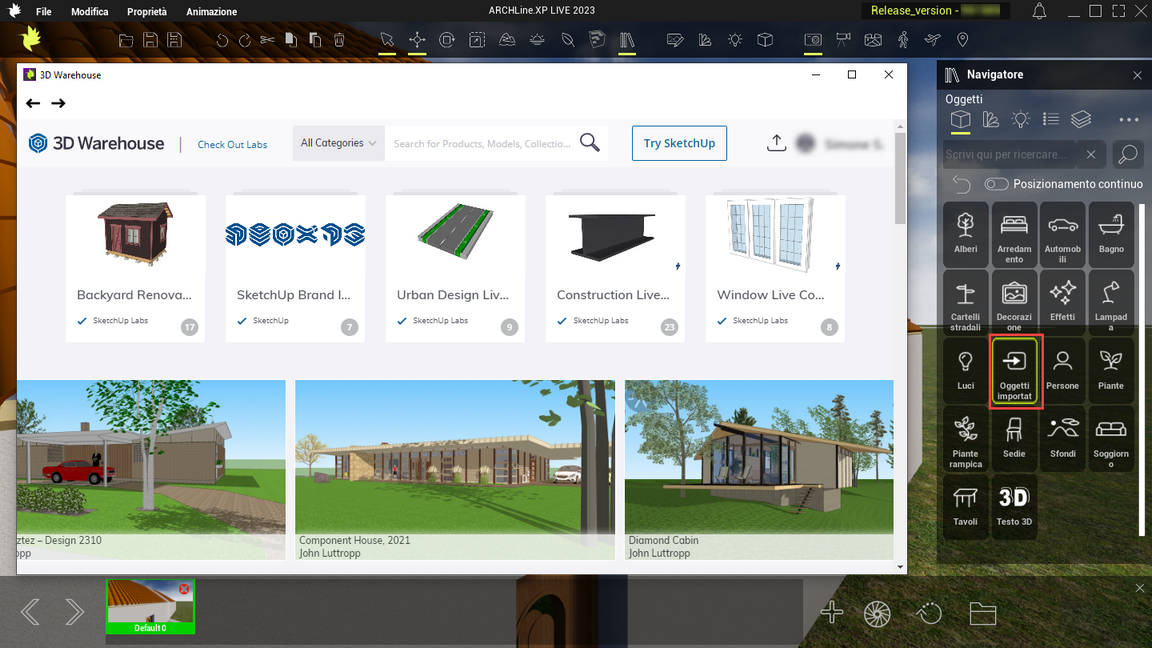Screen dimensions: 1152x648
Task: Open the Arredamento object category
Action: 1014,235
